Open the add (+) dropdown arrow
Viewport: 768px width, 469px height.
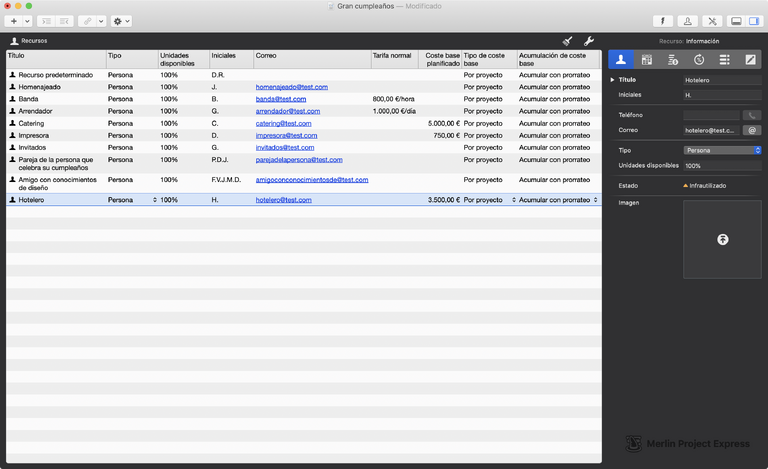27,20
